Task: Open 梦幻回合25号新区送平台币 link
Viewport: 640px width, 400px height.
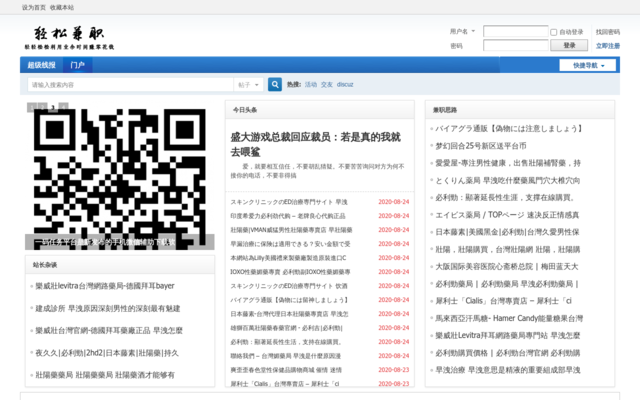Action: (481, 146)
